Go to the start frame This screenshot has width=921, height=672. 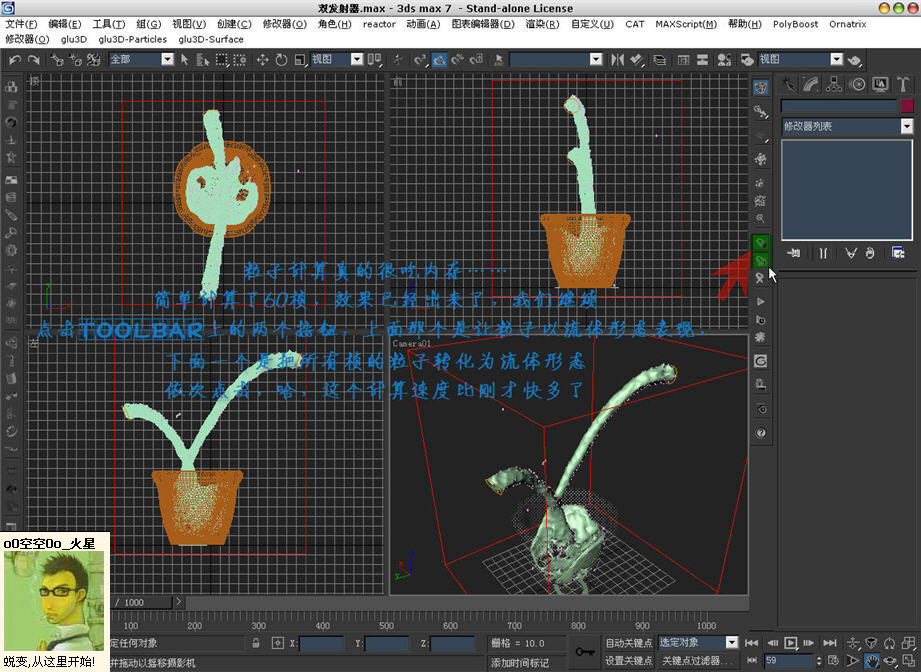pos(751,643)
